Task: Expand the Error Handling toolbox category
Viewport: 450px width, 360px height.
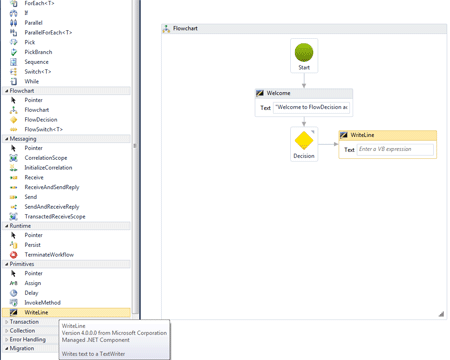Action: [6, 339]
